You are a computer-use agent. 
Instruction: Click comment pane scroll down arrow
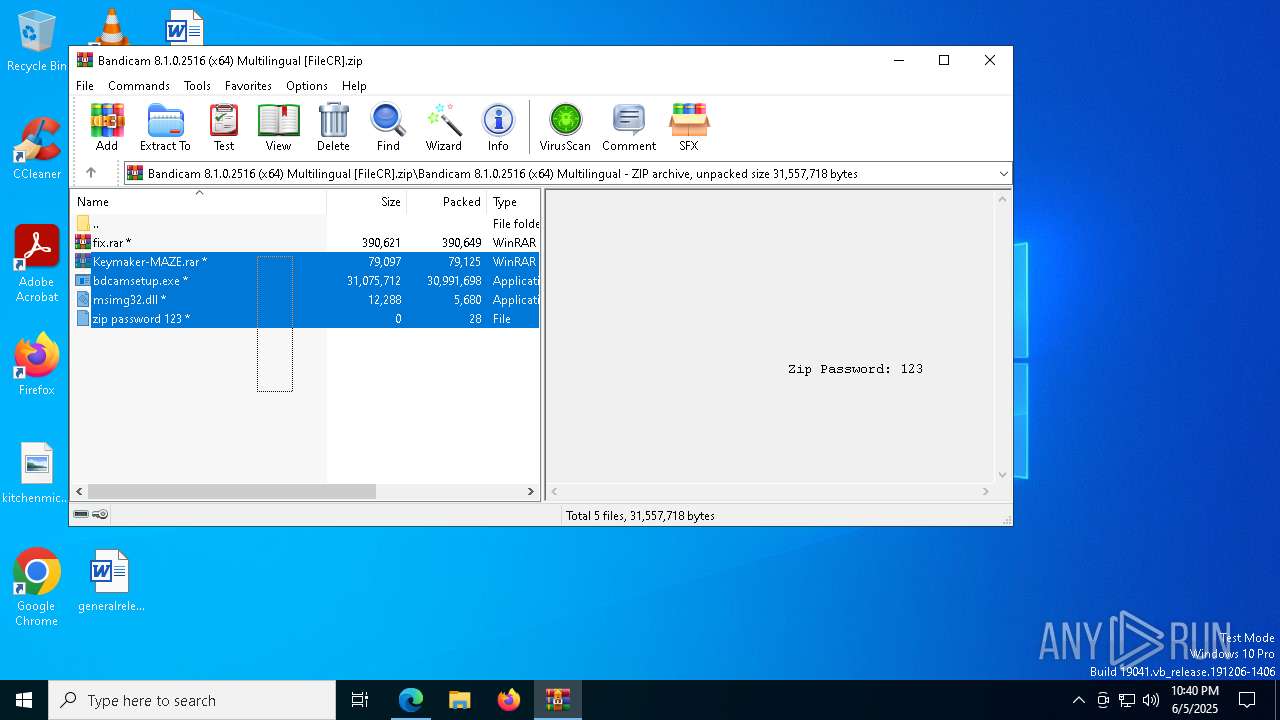click(x=1002, y=476)
